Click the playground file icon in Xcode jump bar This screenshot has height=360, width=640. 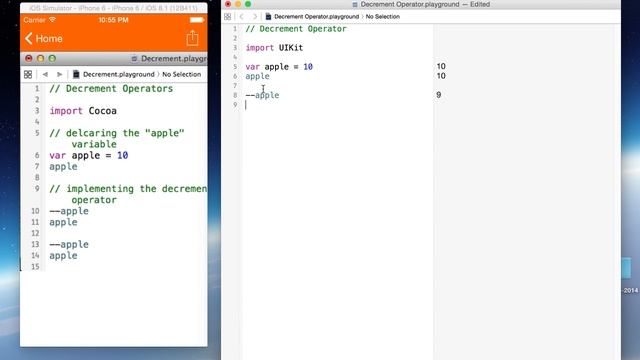pos(268,17)
